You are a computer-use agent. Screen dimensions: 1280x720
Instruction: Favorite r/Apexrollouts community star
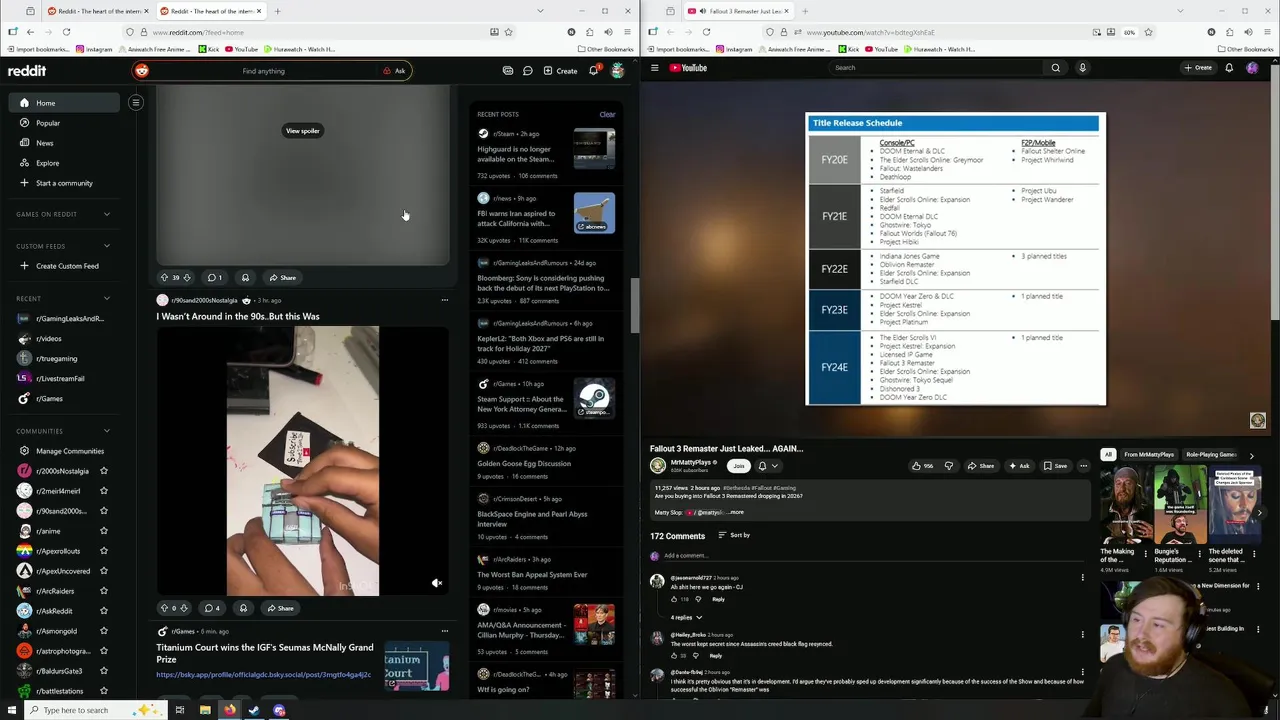103,551
